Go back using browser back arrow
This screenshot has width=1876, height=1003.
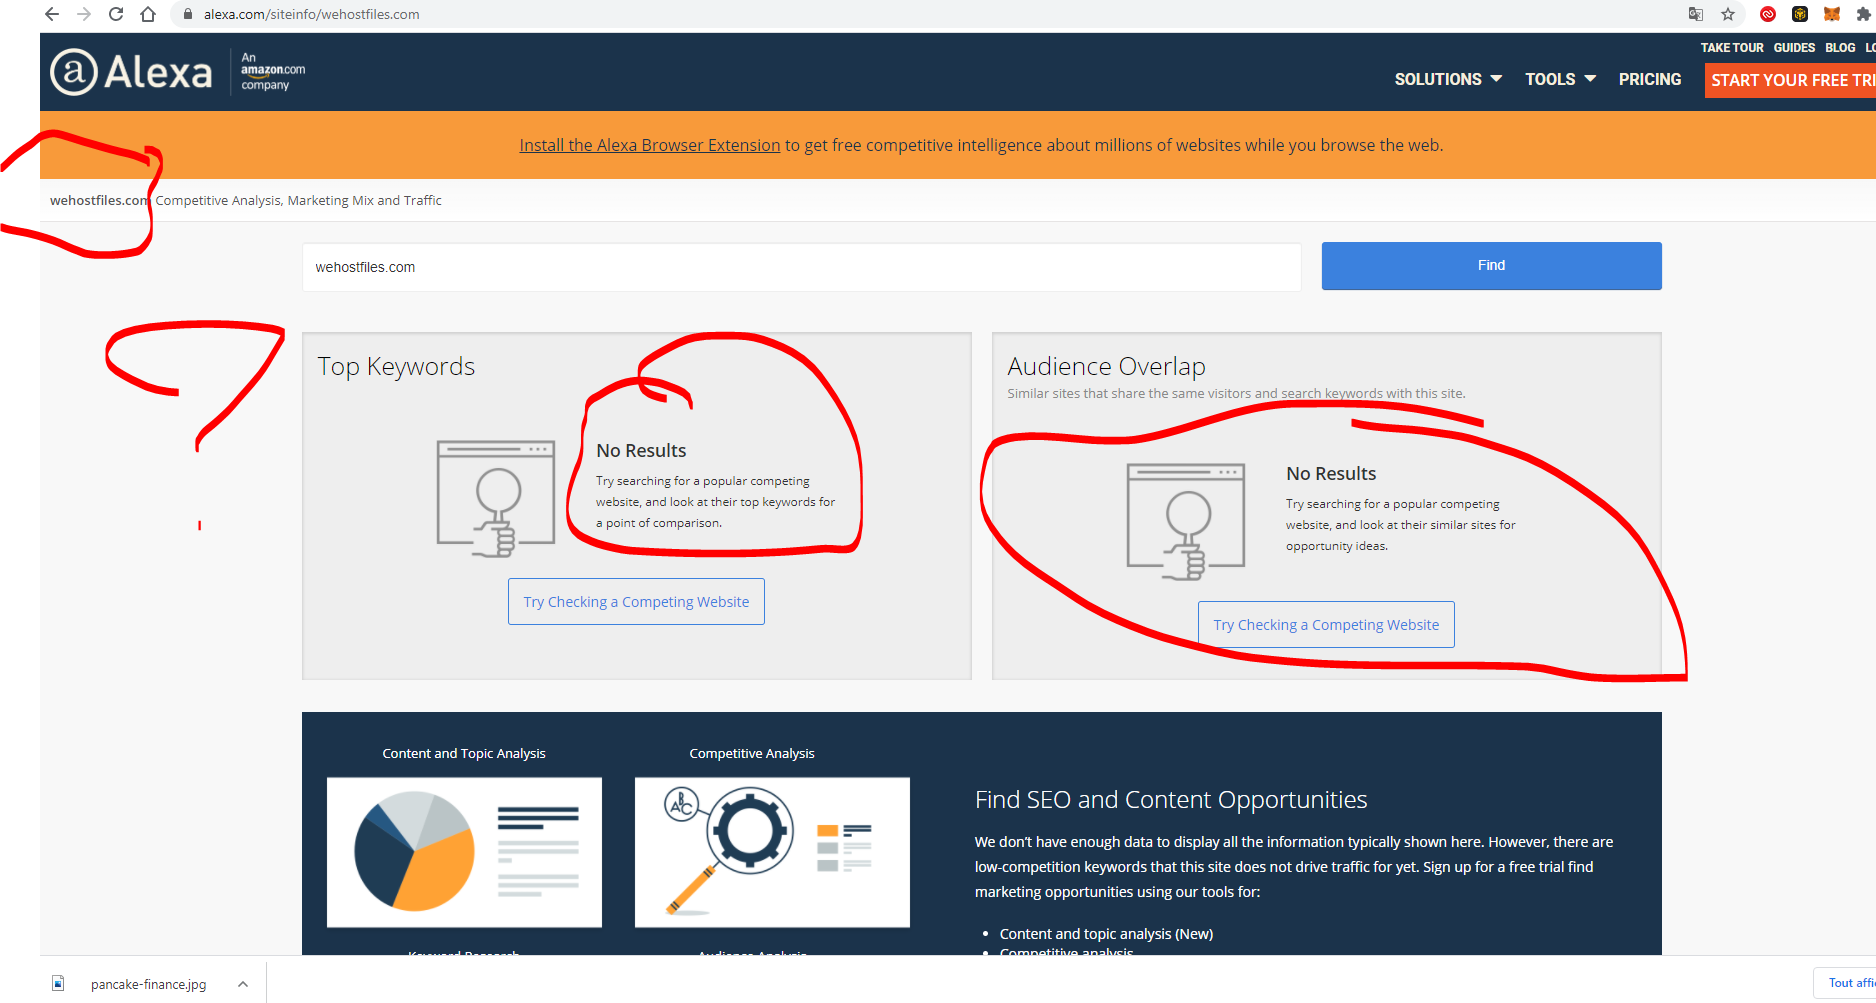tap(52, 14)
